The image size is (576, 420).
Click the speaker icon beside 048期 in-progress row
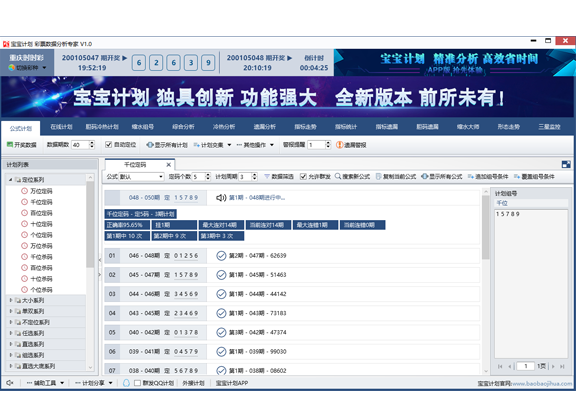coord(221,198)
